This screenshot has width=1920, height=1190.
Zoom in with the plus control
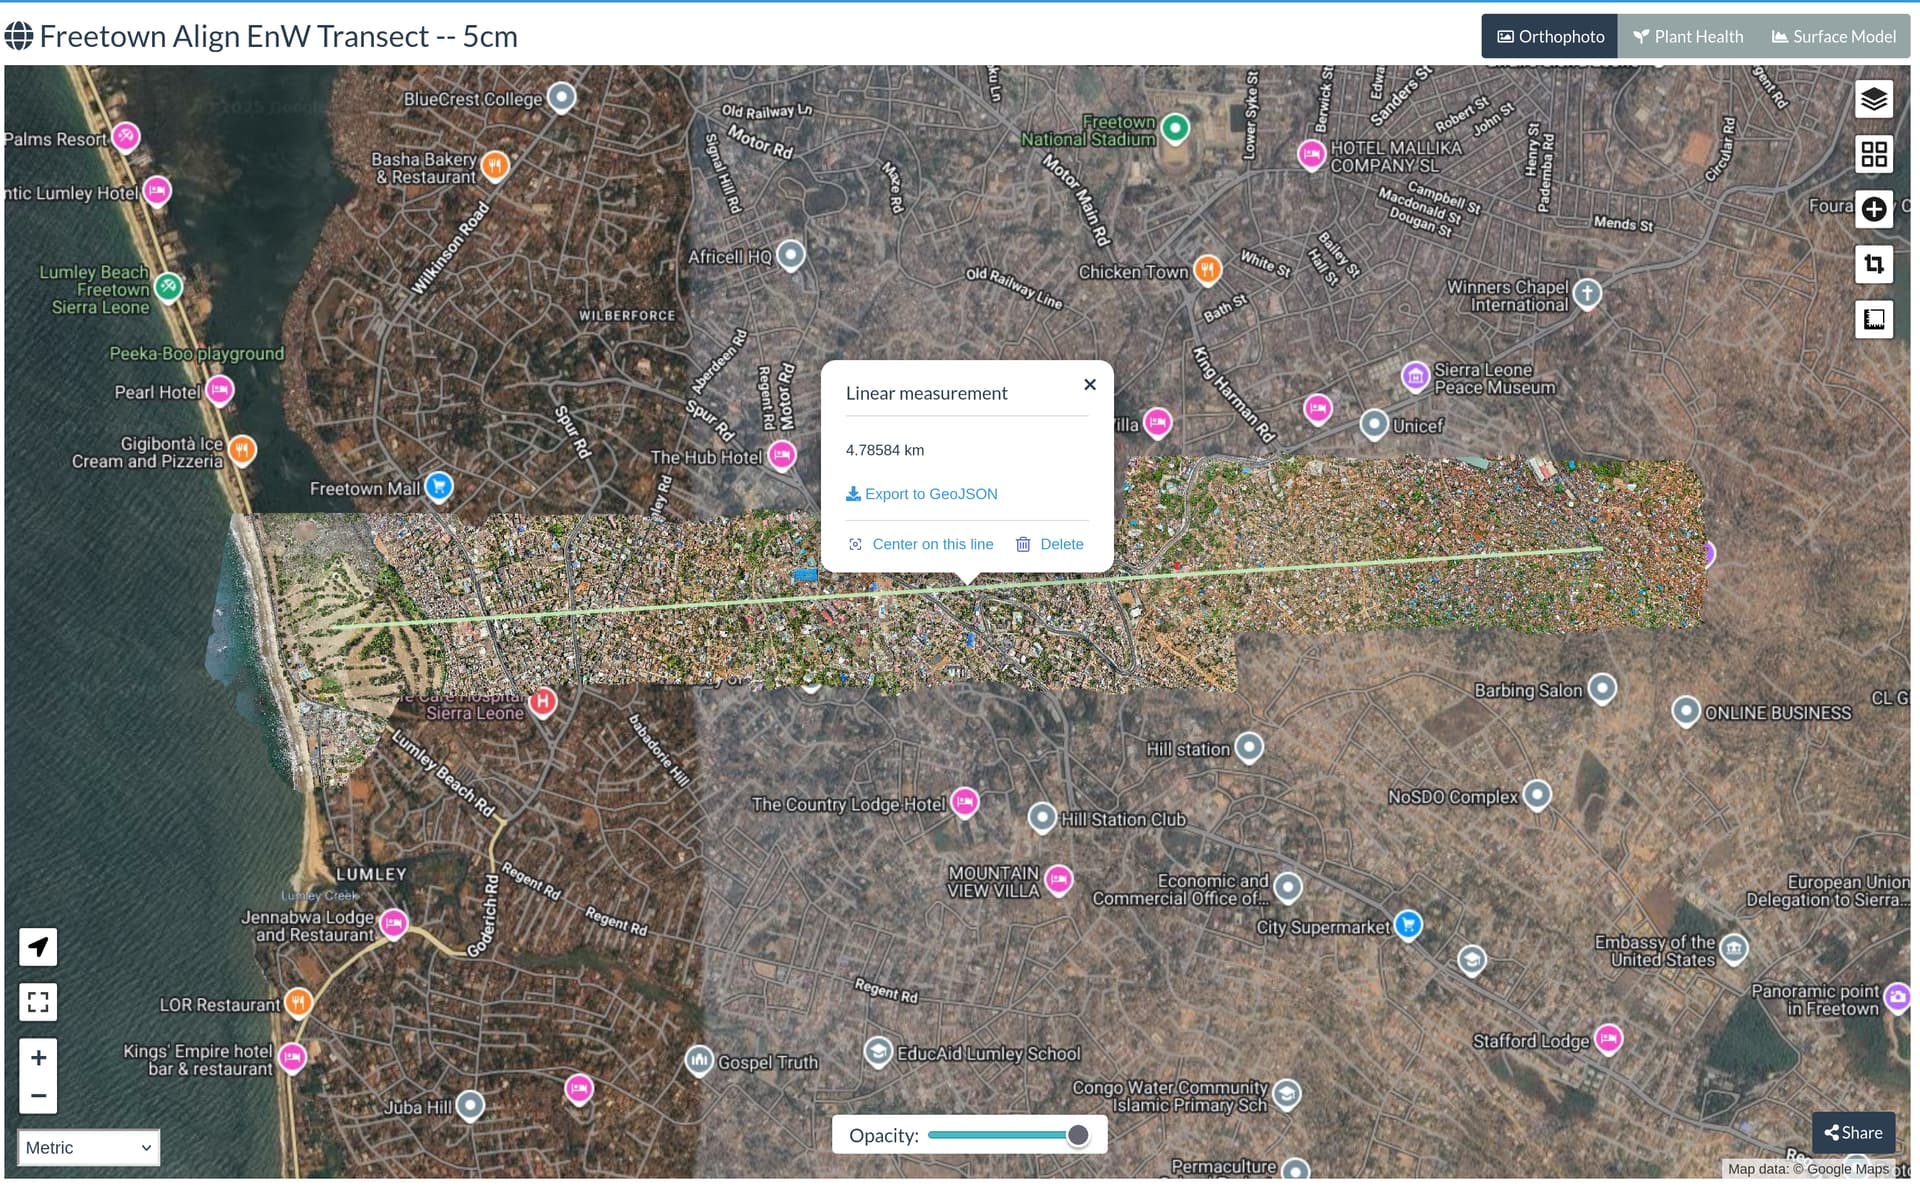[x=38, y=1057]
